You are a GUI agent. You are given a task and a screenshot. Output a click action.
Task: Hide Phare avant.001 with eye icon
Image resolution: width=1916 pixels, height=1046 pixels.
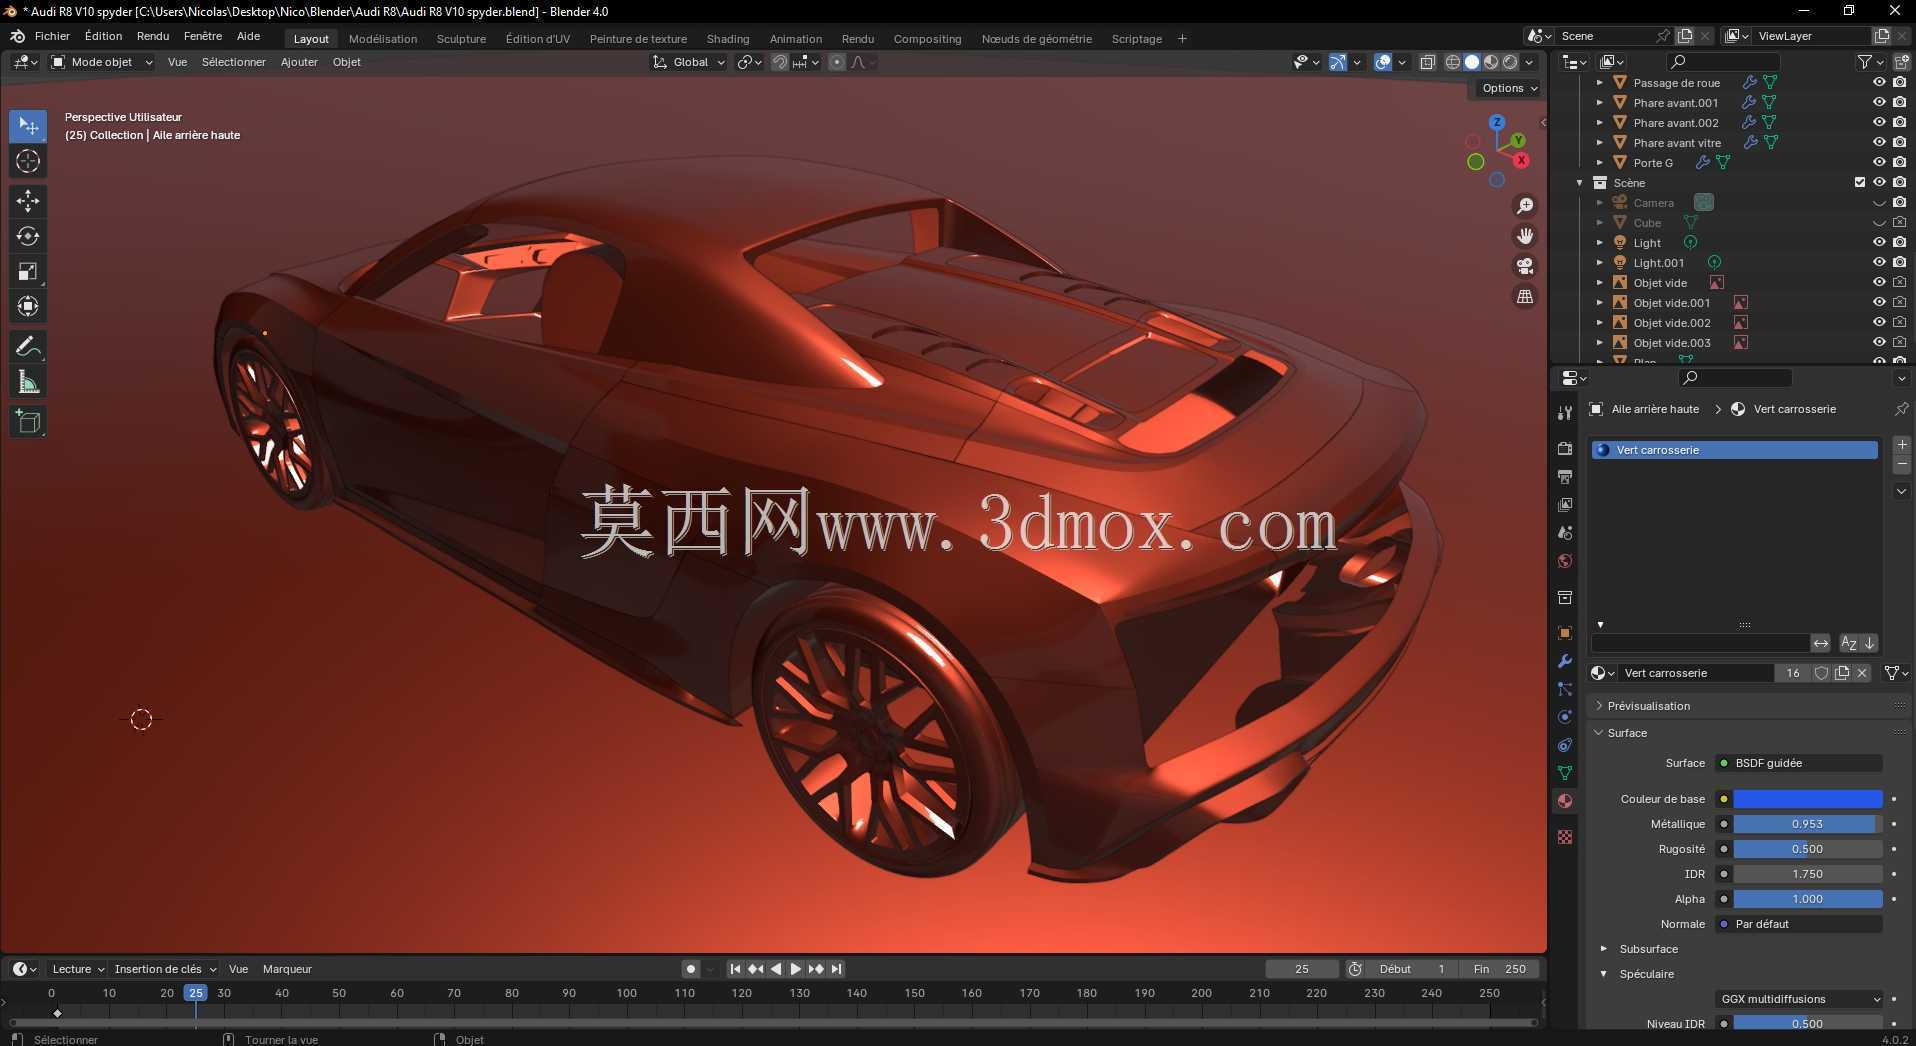[x=1879, y=102]
